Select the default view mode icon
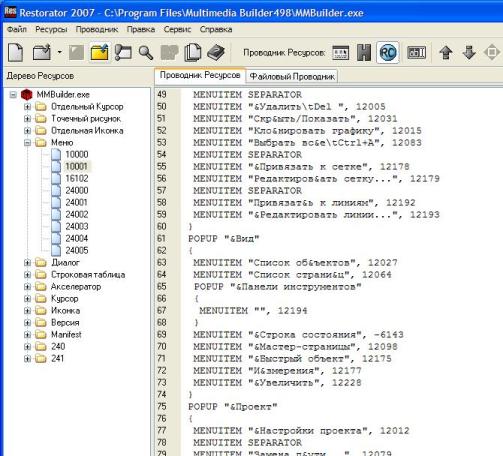The width and height of the screenshot is (503, 456). tap(341, 53)
